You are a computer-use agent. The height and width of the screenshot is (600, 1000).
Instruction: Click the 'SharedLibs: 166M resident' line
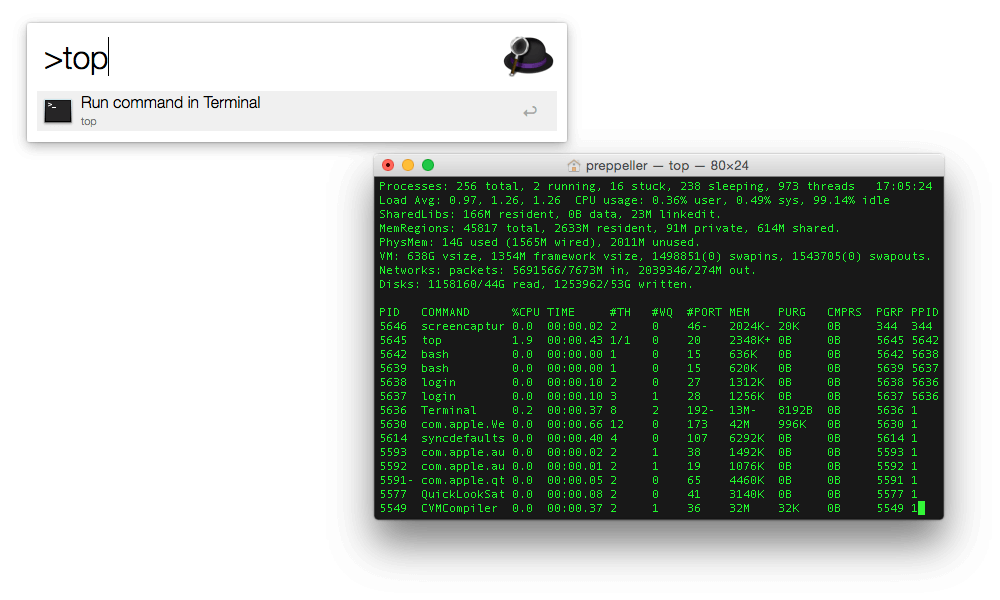[550, 214]
